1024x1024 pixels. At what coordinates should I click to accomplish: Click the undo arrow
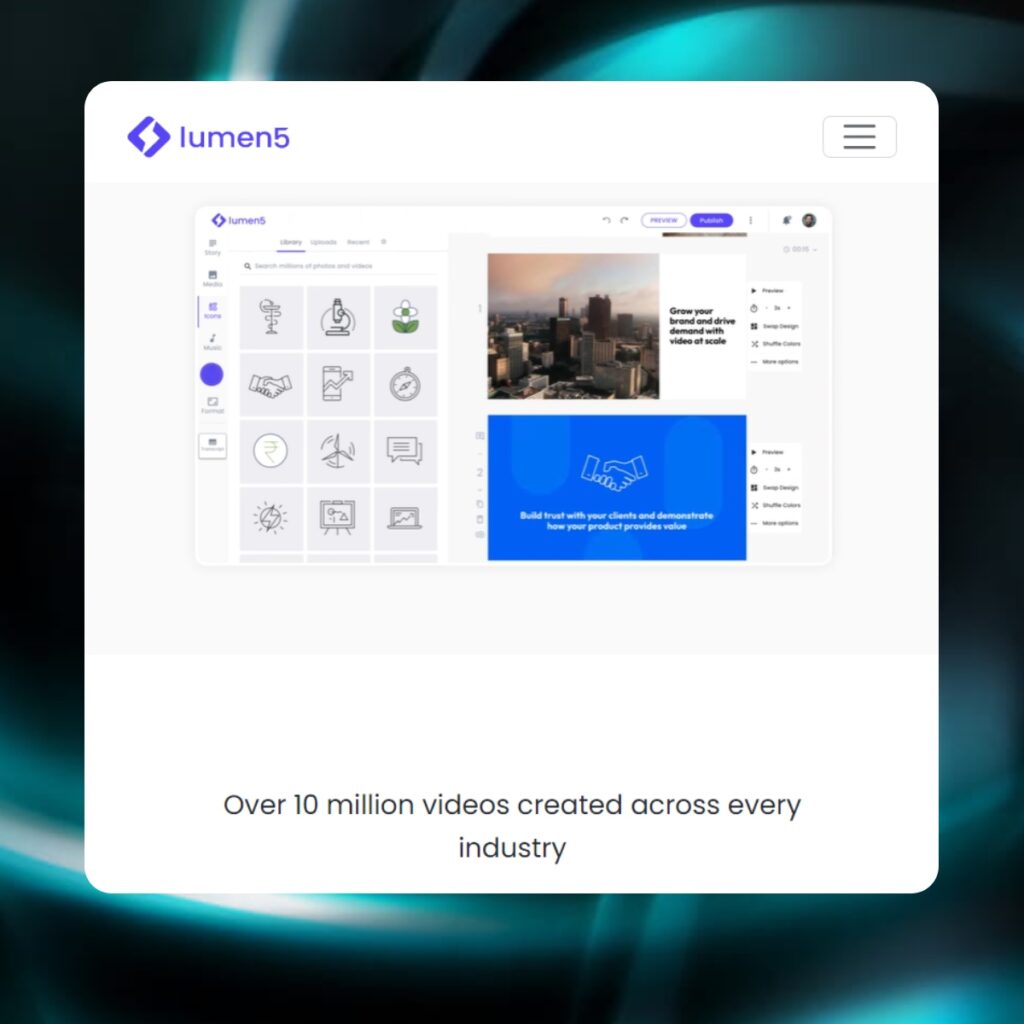606,220
